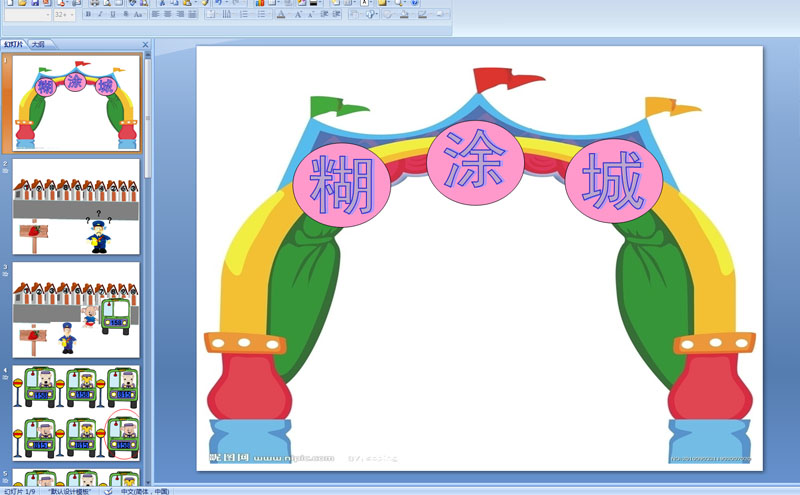Click the blue help question icon

pos(415,3)
